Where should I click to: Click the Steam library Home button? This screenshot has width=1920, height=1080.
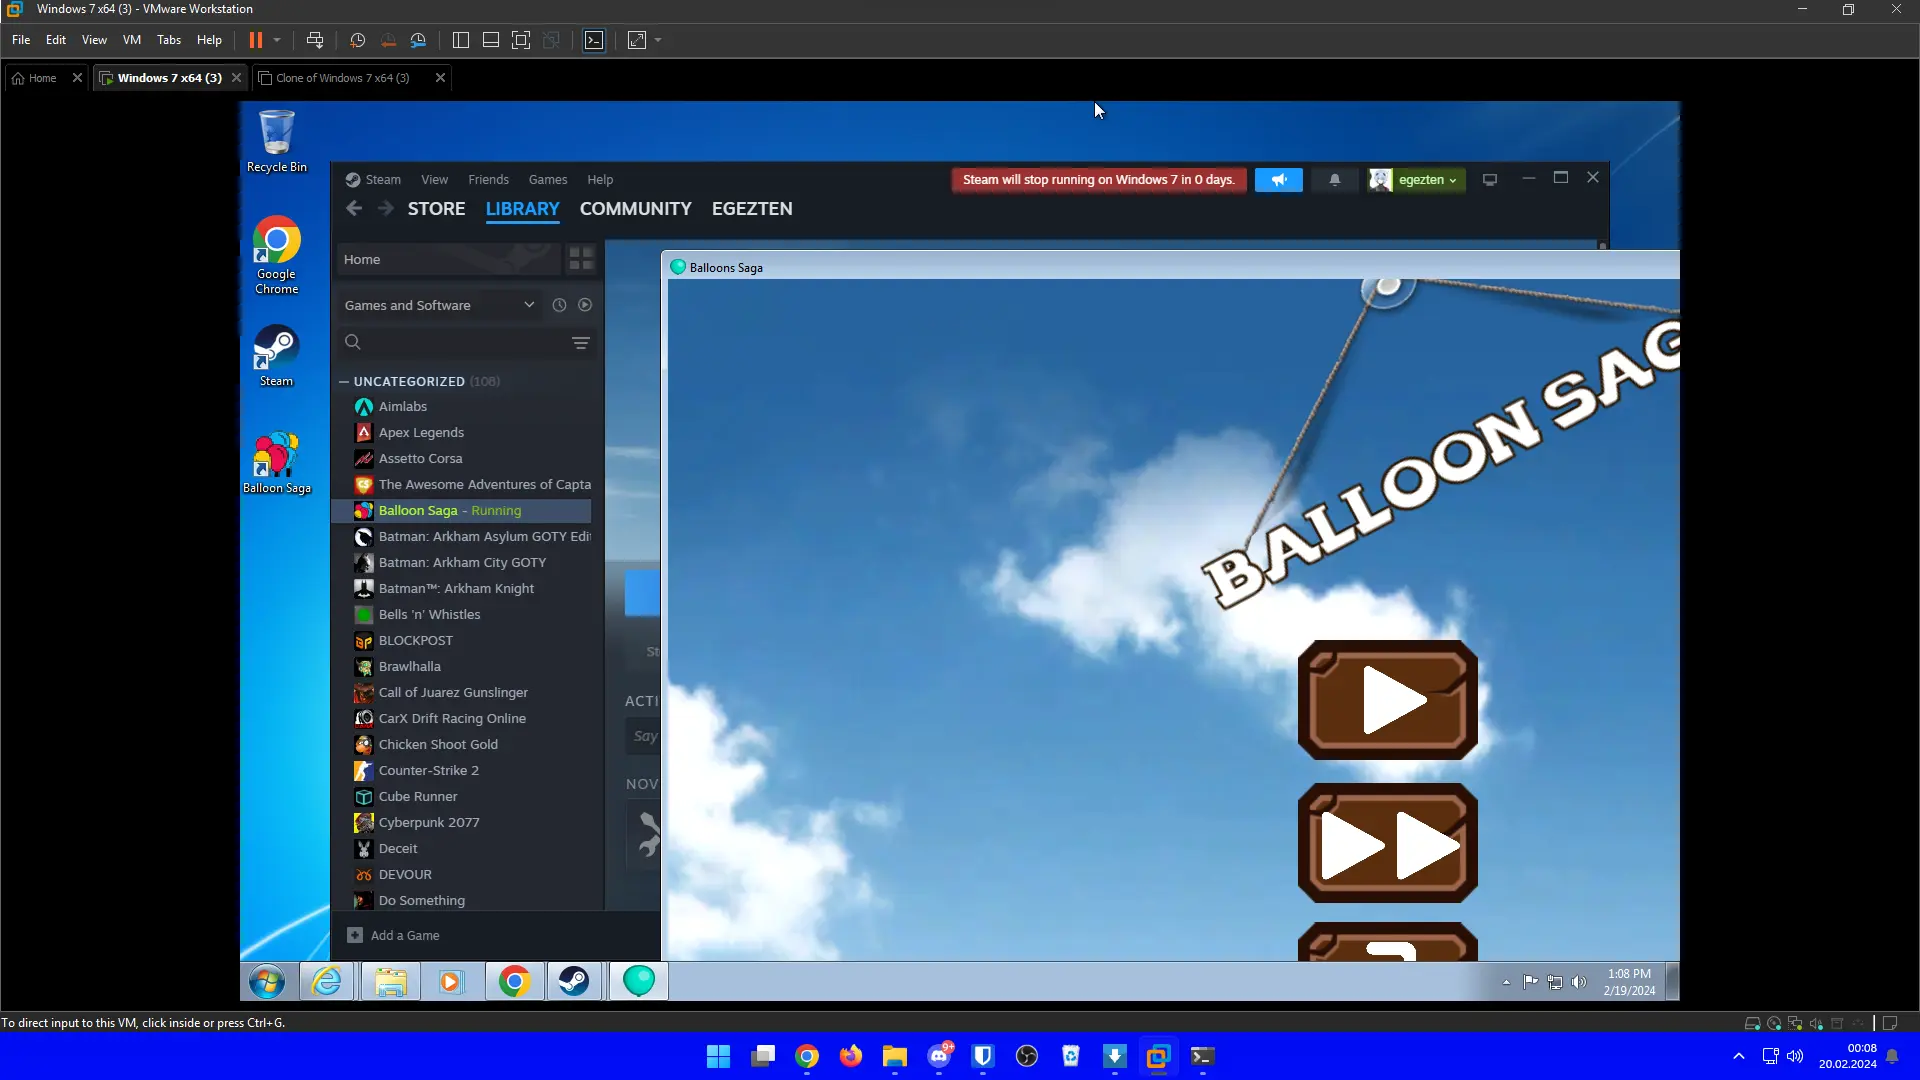[x=448, y=259]
